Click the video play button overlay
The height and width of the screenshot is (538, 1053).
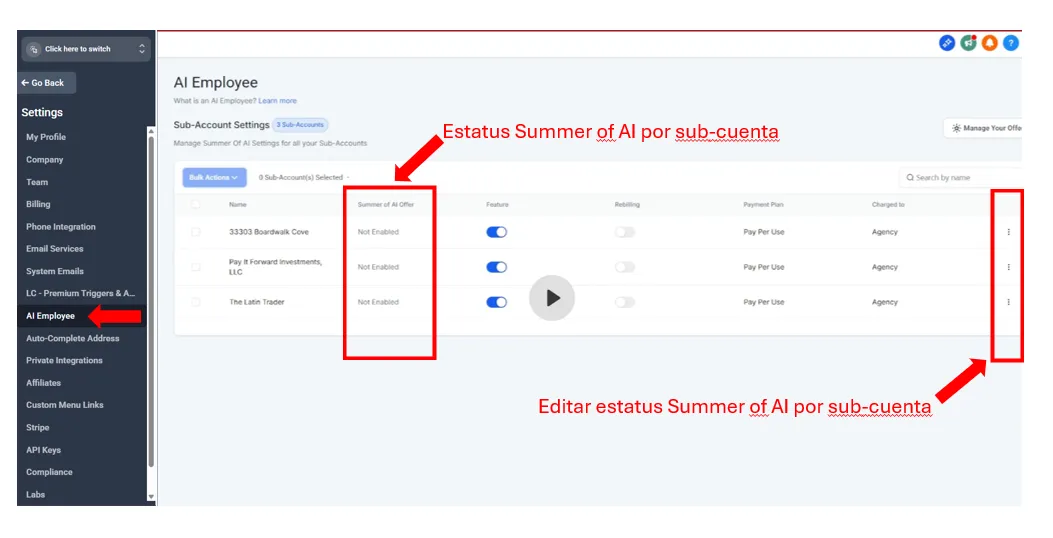[x=552, y=298]
